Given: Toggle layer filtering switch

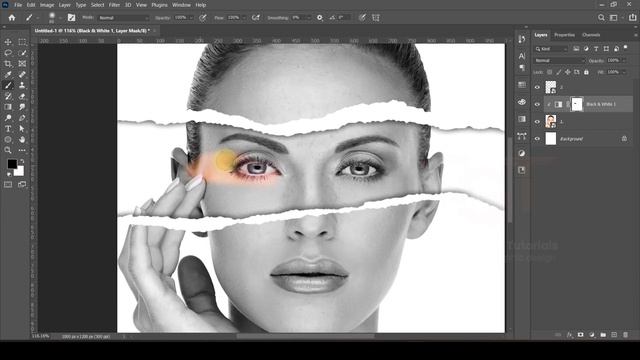Looking at the screenshot, I should click(626, 48).
